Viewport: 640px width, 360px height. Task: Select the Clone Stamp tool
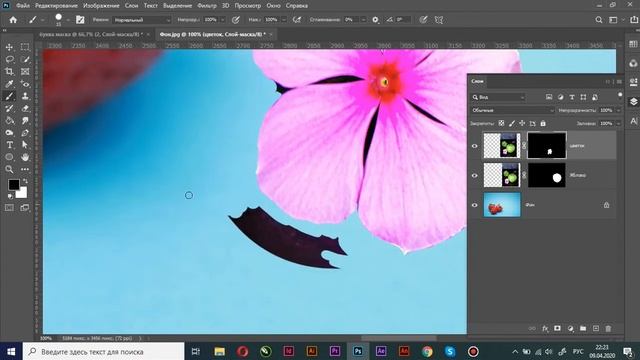(25, 96)
